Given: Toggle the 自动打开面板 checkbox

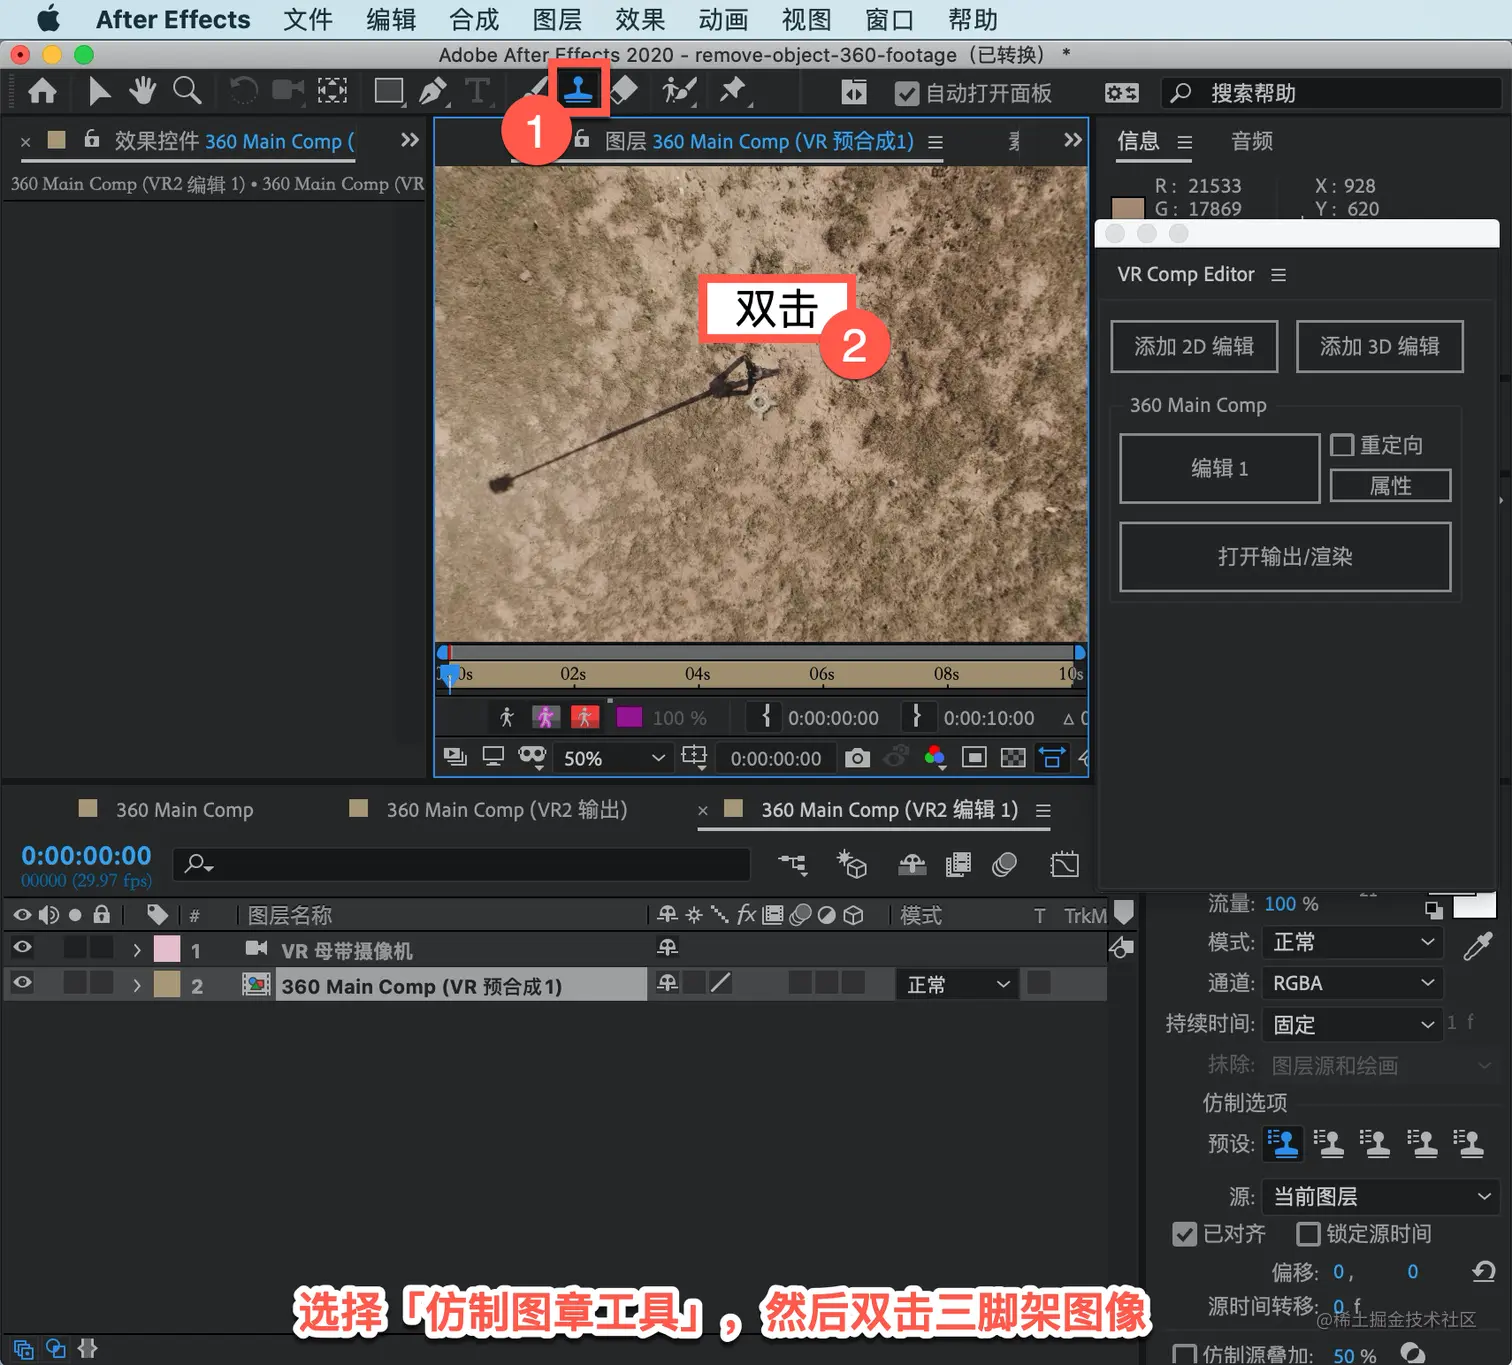Looking at the screenshot, I should click(906, 94).
